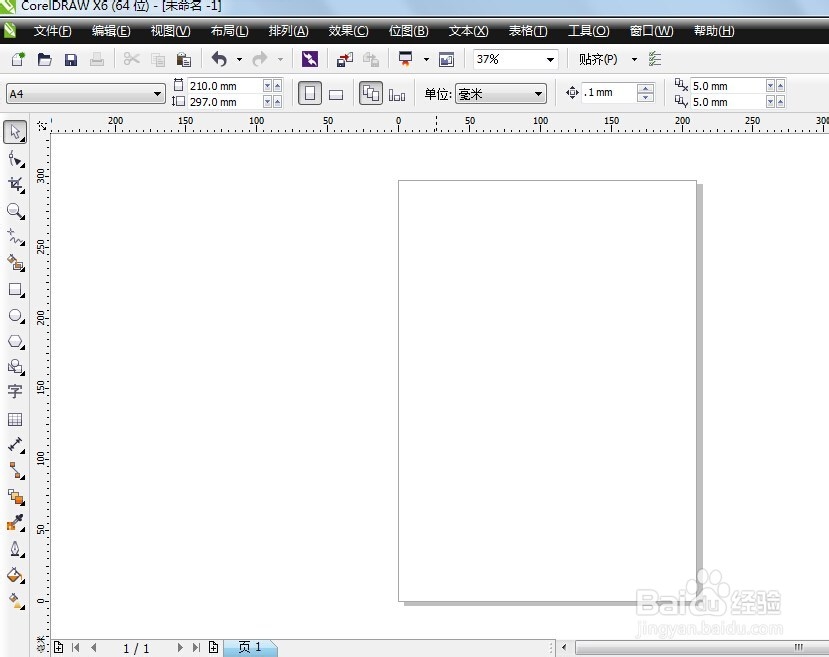This screenshot has width=829, height=657.
Task: Apply layout to all pages
Action: click(371, 94)
